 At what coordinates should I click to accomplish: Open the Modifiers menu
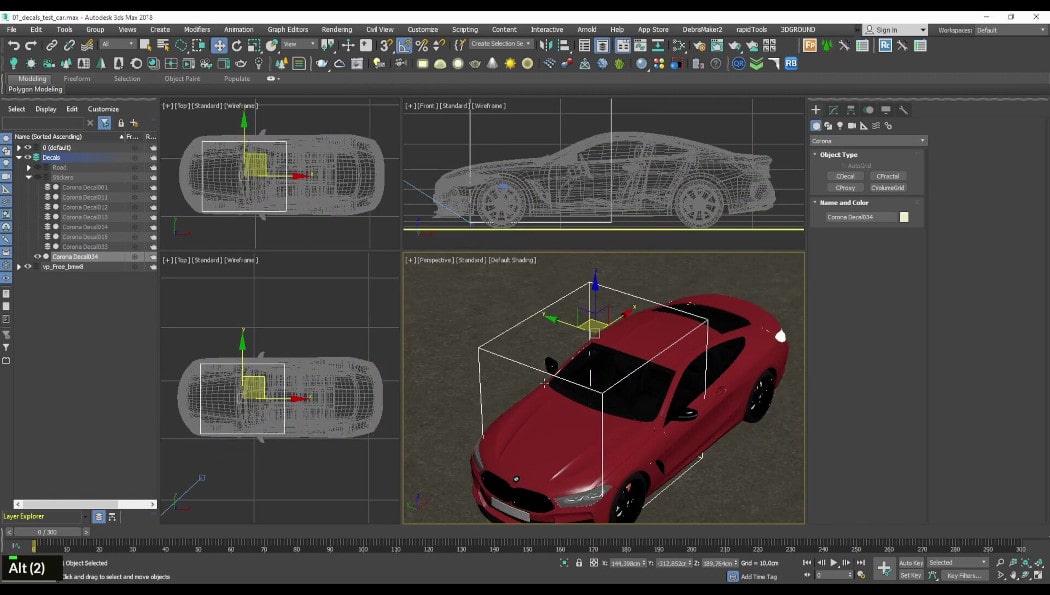(197, 29)
